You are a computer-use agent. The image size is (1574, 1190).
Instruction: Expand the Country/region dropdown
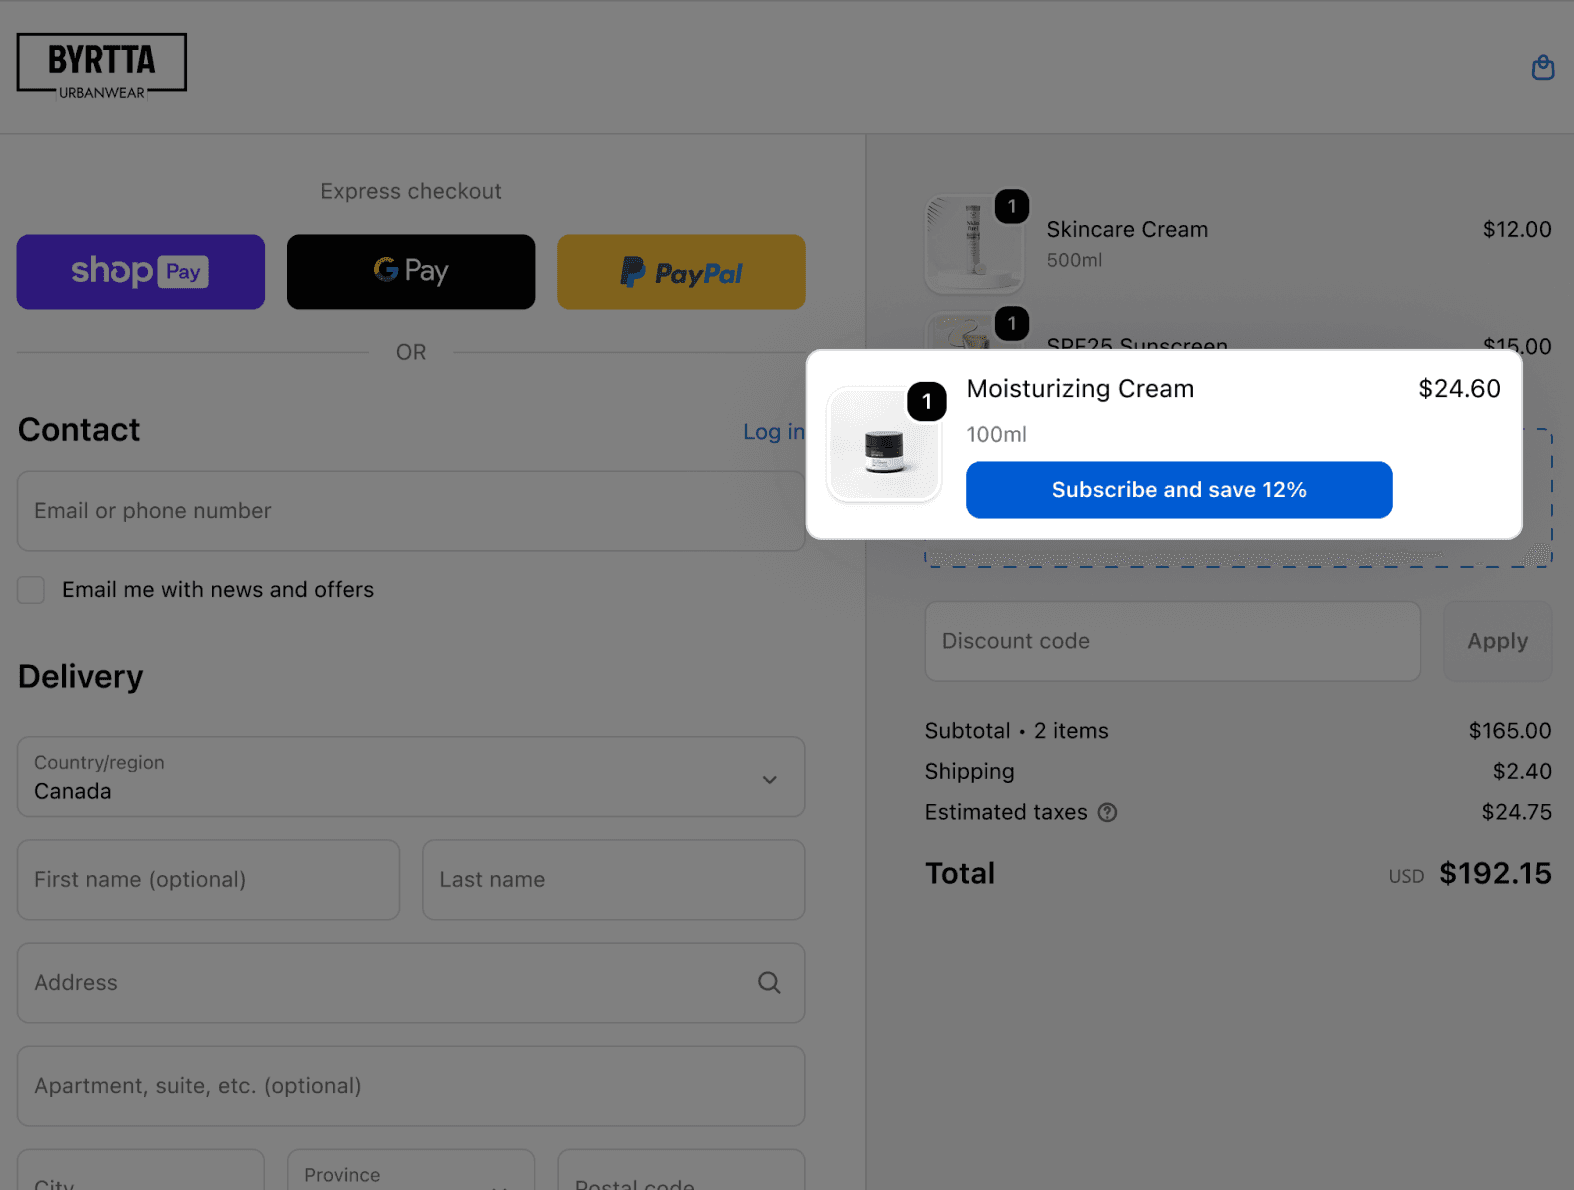point(411,777)
